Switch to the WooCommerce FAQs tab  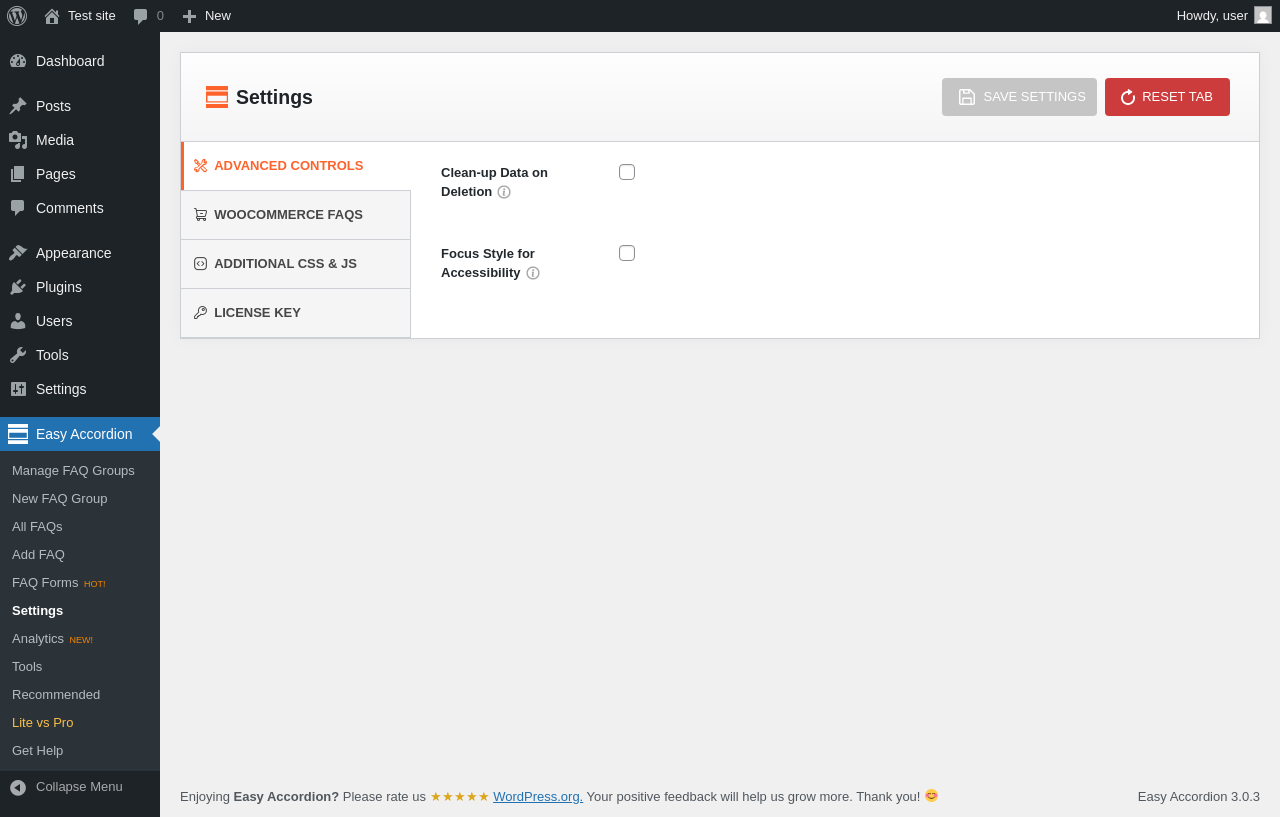click(x=288, y=215)
